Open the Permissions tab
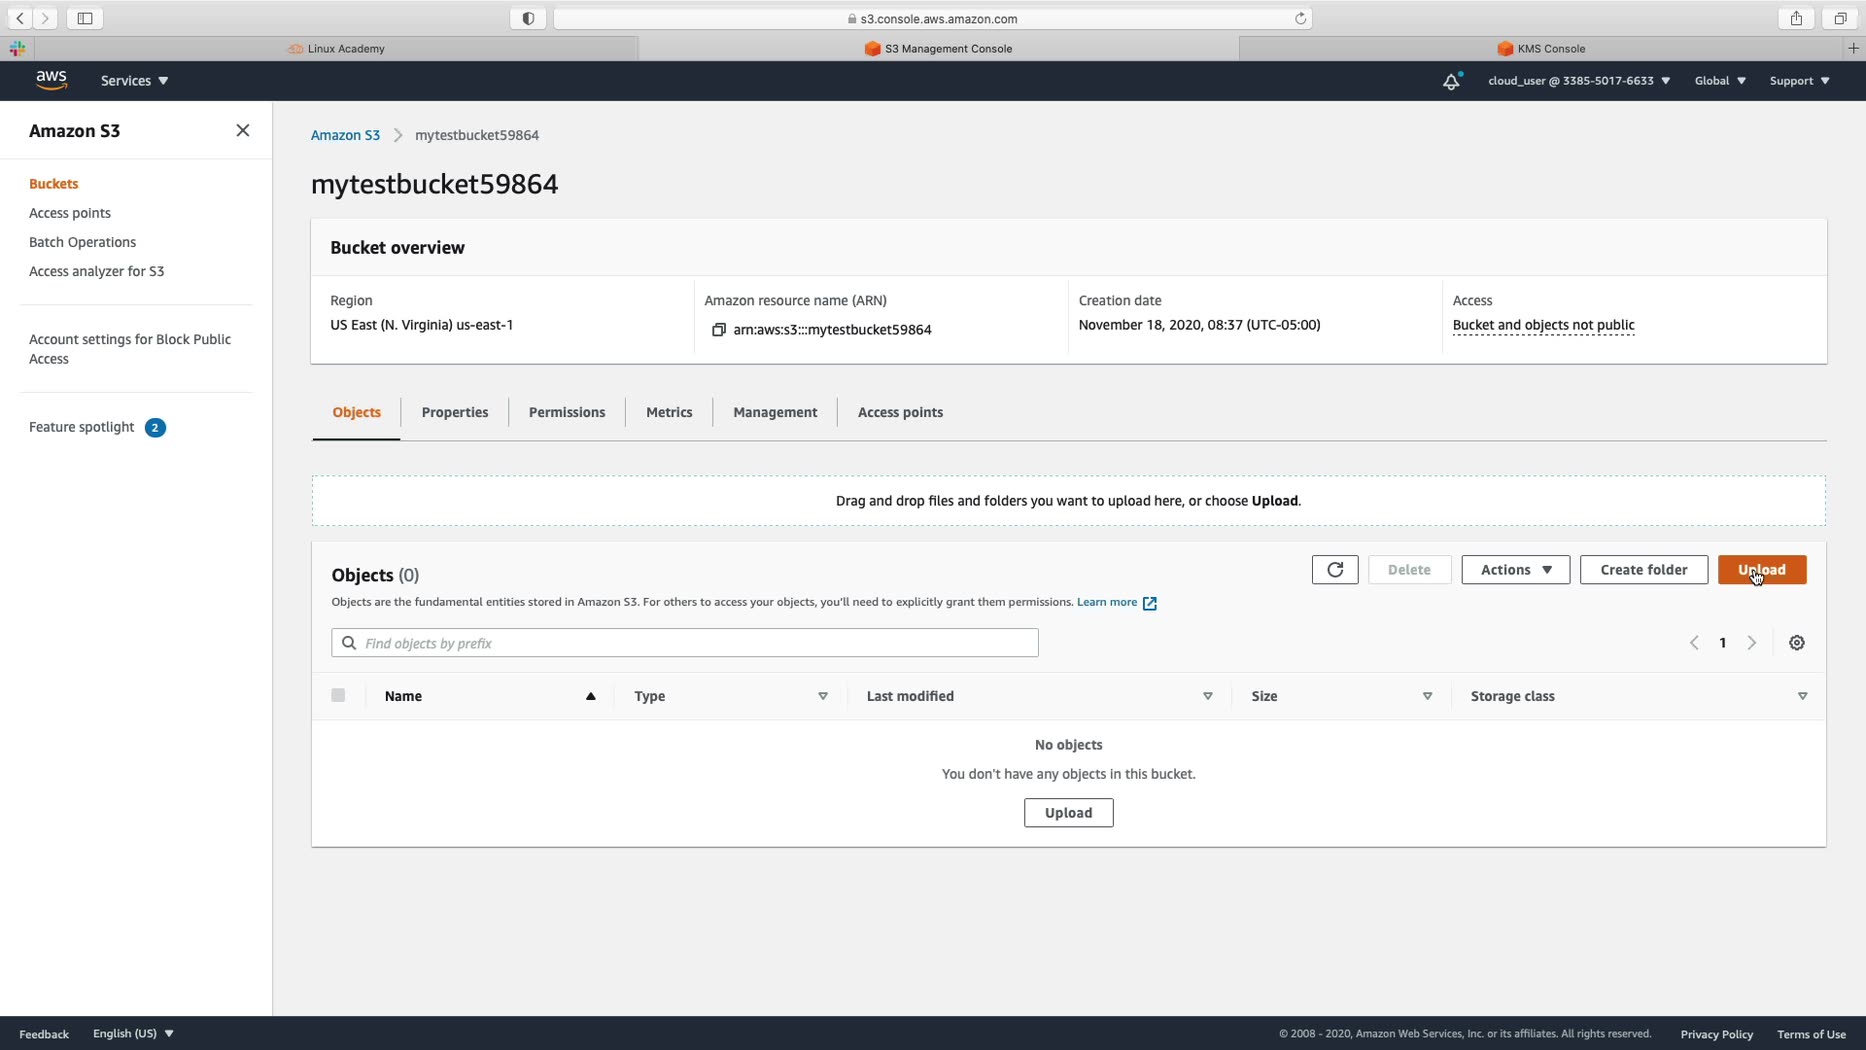The image size is (1866, 1050). click(567, 413)
